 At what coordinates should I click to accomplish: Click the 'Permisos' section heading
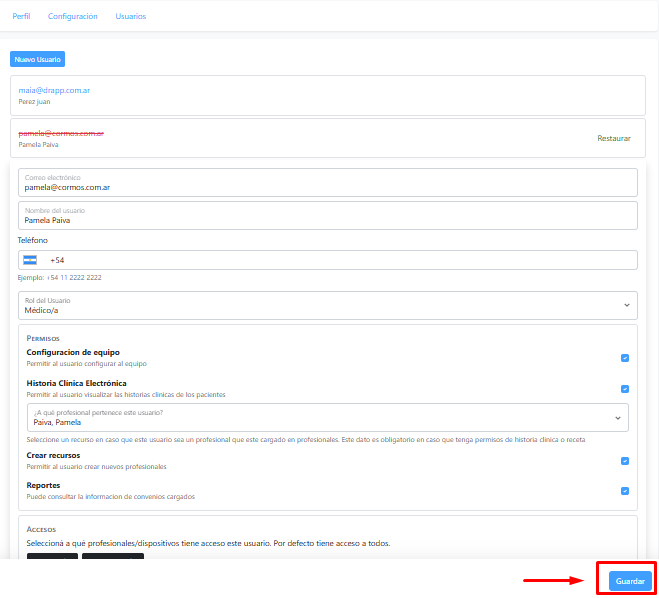(43, 338)
